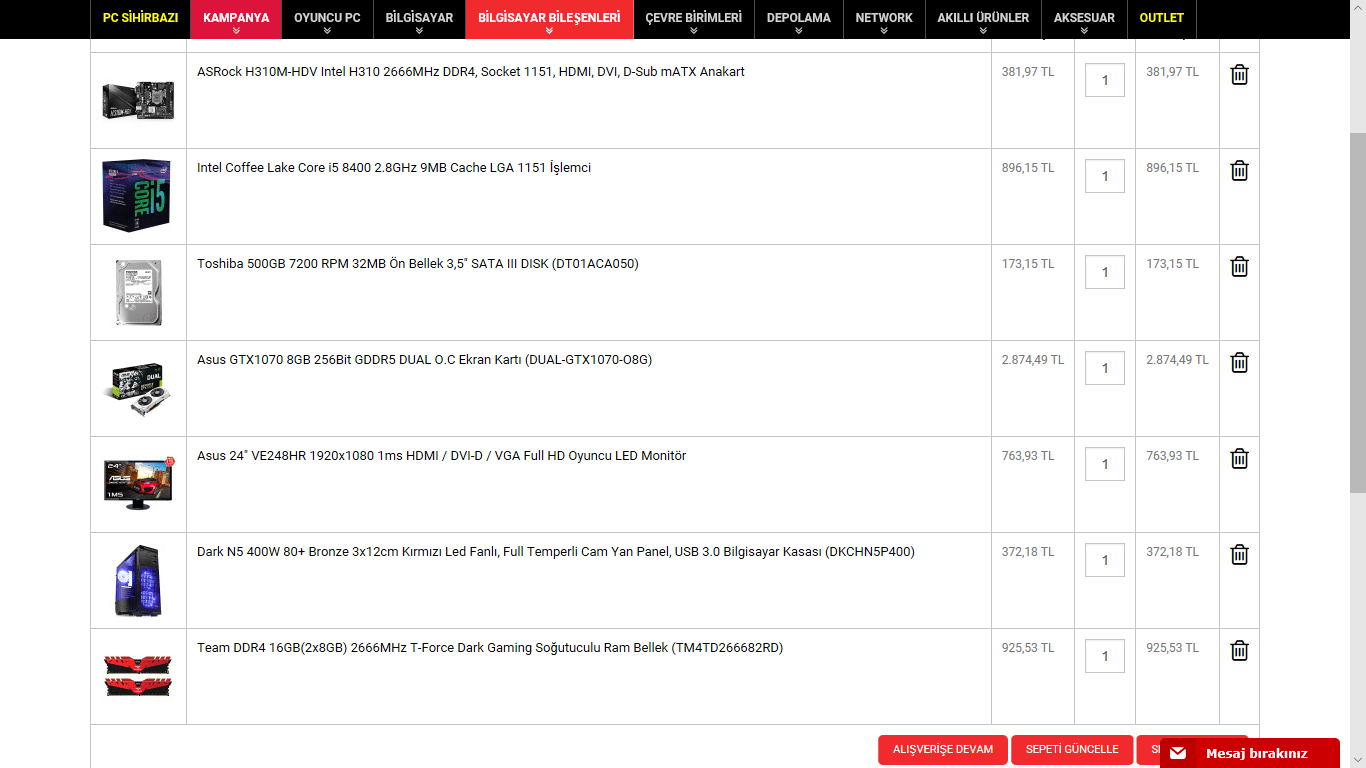1366x768 pixels.
Task: Expand the ÇEVRE BİRİMLERİ menu
Action: 694,19
